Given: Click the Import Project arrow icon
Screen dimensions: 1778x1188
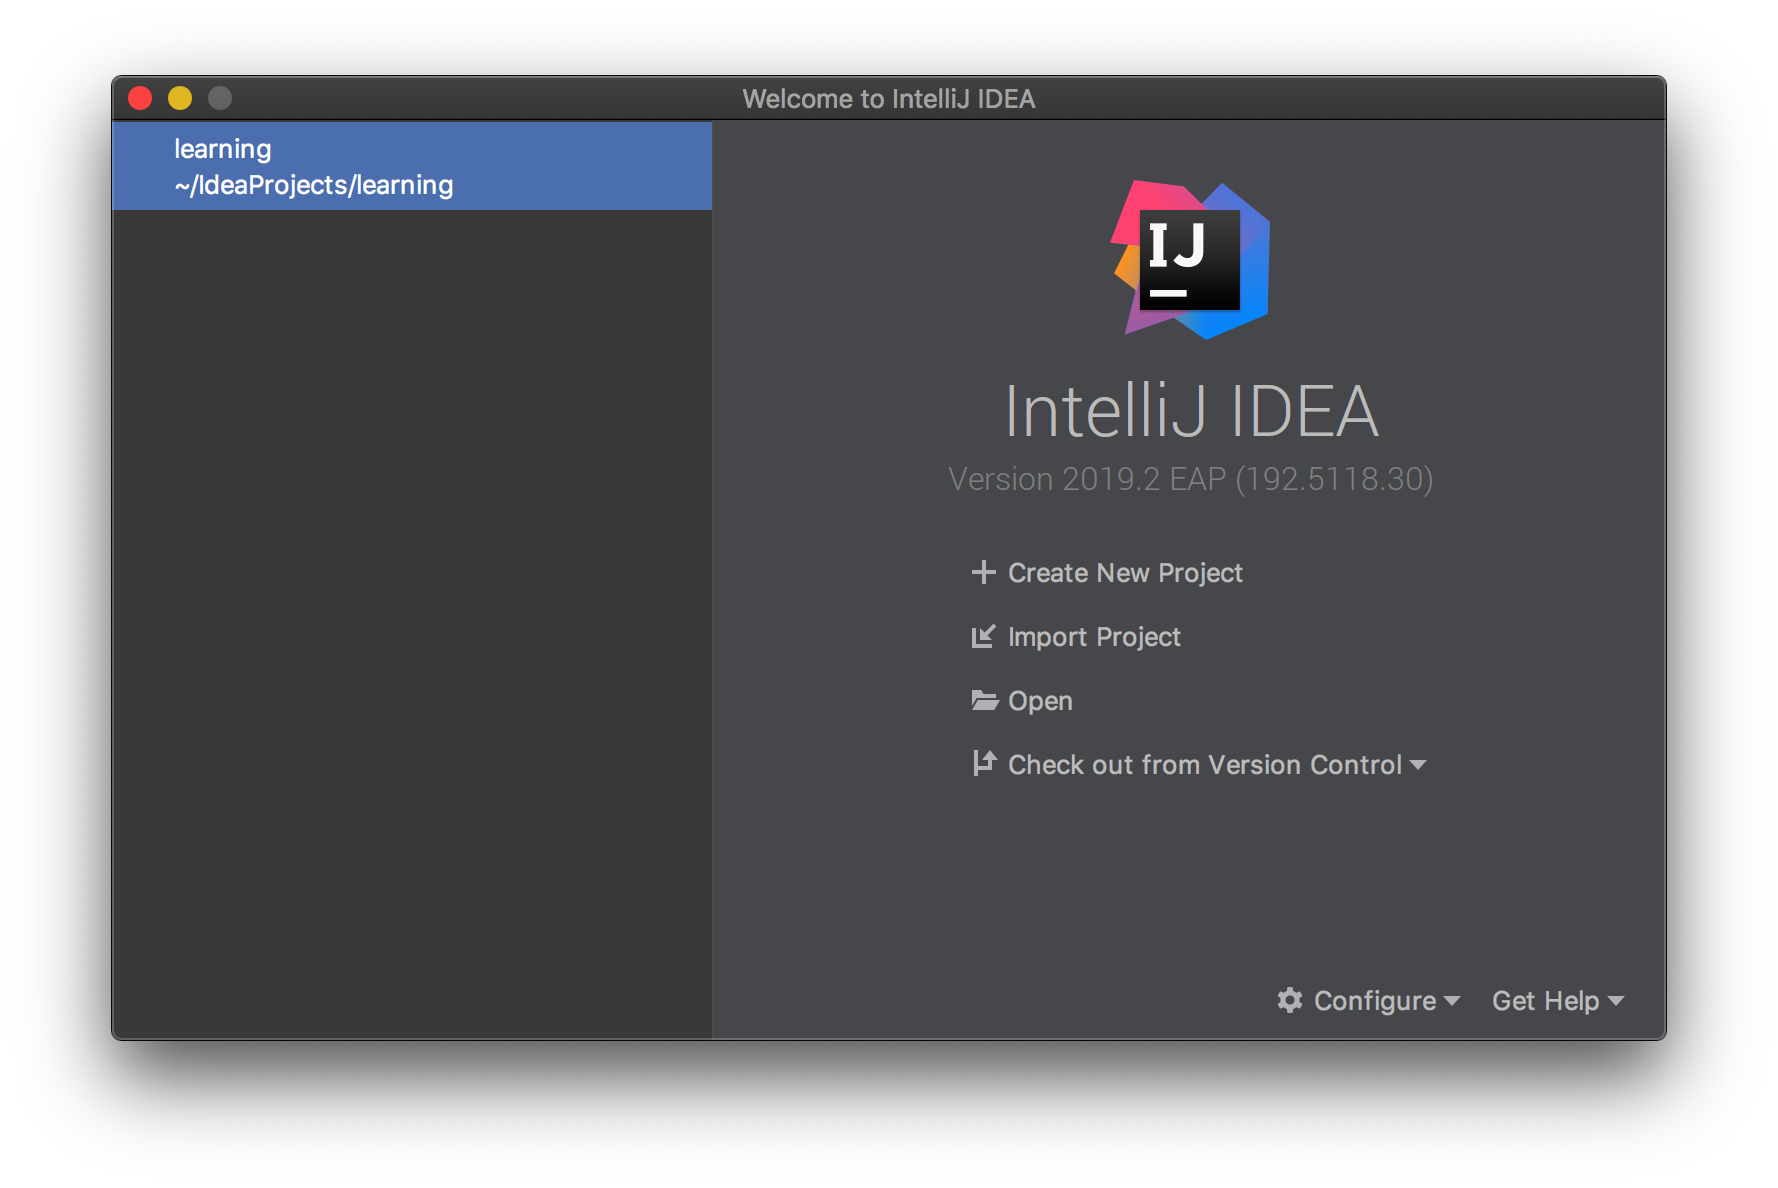Looking at the screenshot, I should (x=984, y=636).
